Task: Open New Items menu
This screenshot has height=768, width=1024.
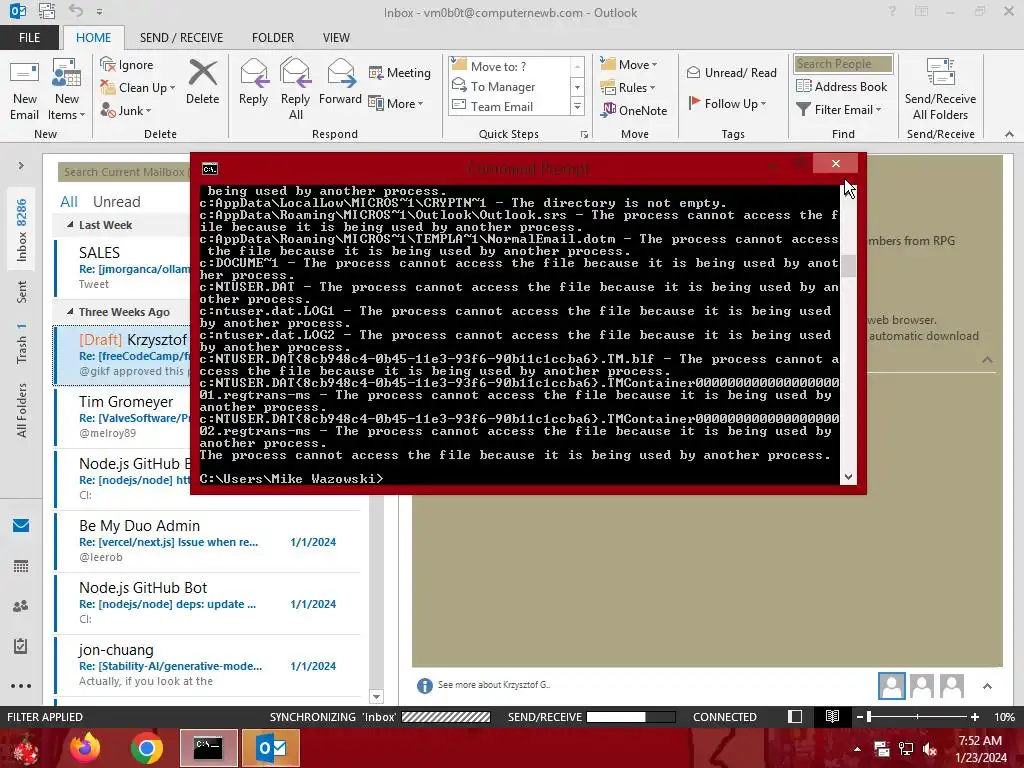Action: [67, 90]
